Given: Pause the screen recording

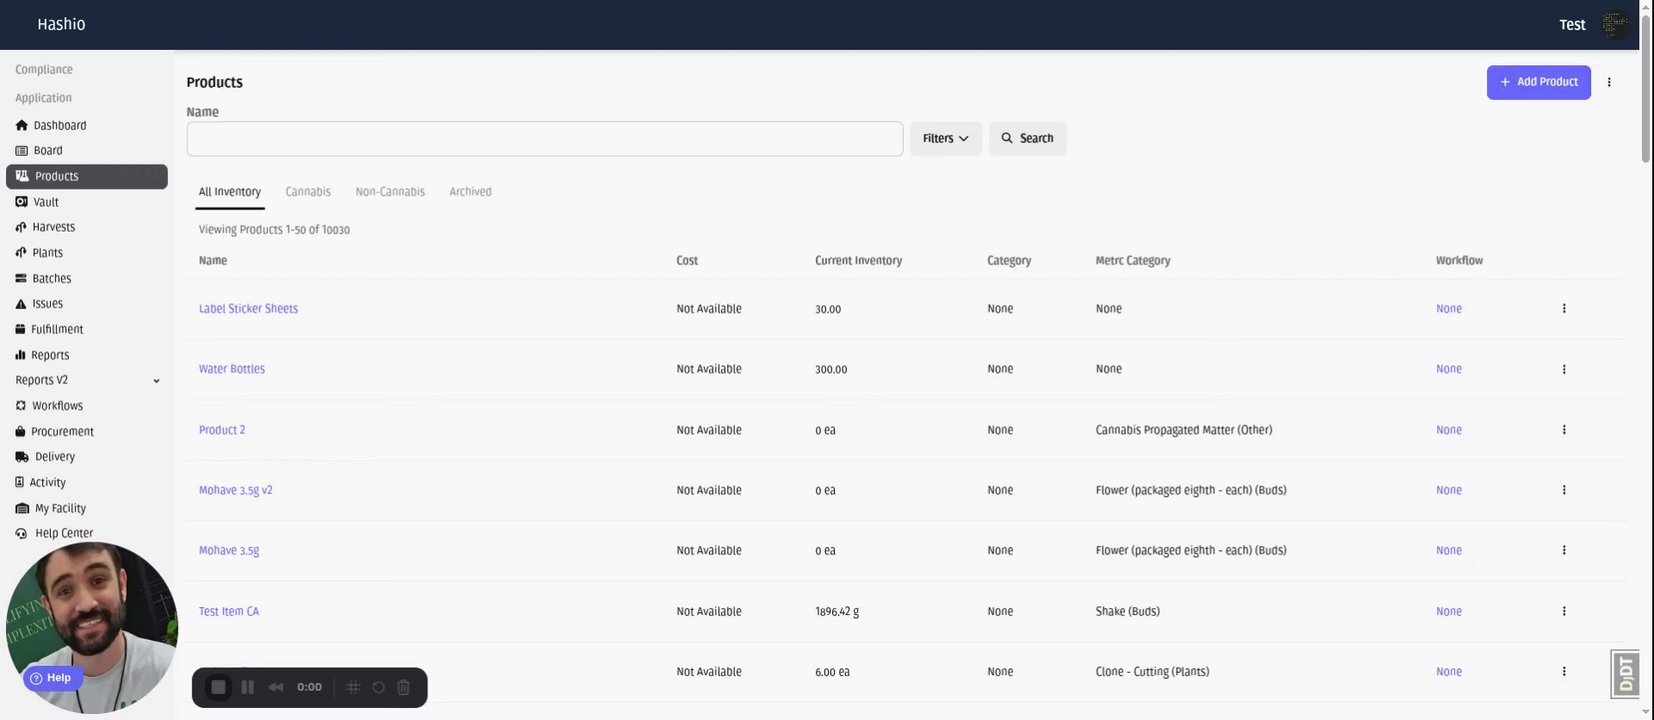Looking at the screenshot, I should click(248, 687).
